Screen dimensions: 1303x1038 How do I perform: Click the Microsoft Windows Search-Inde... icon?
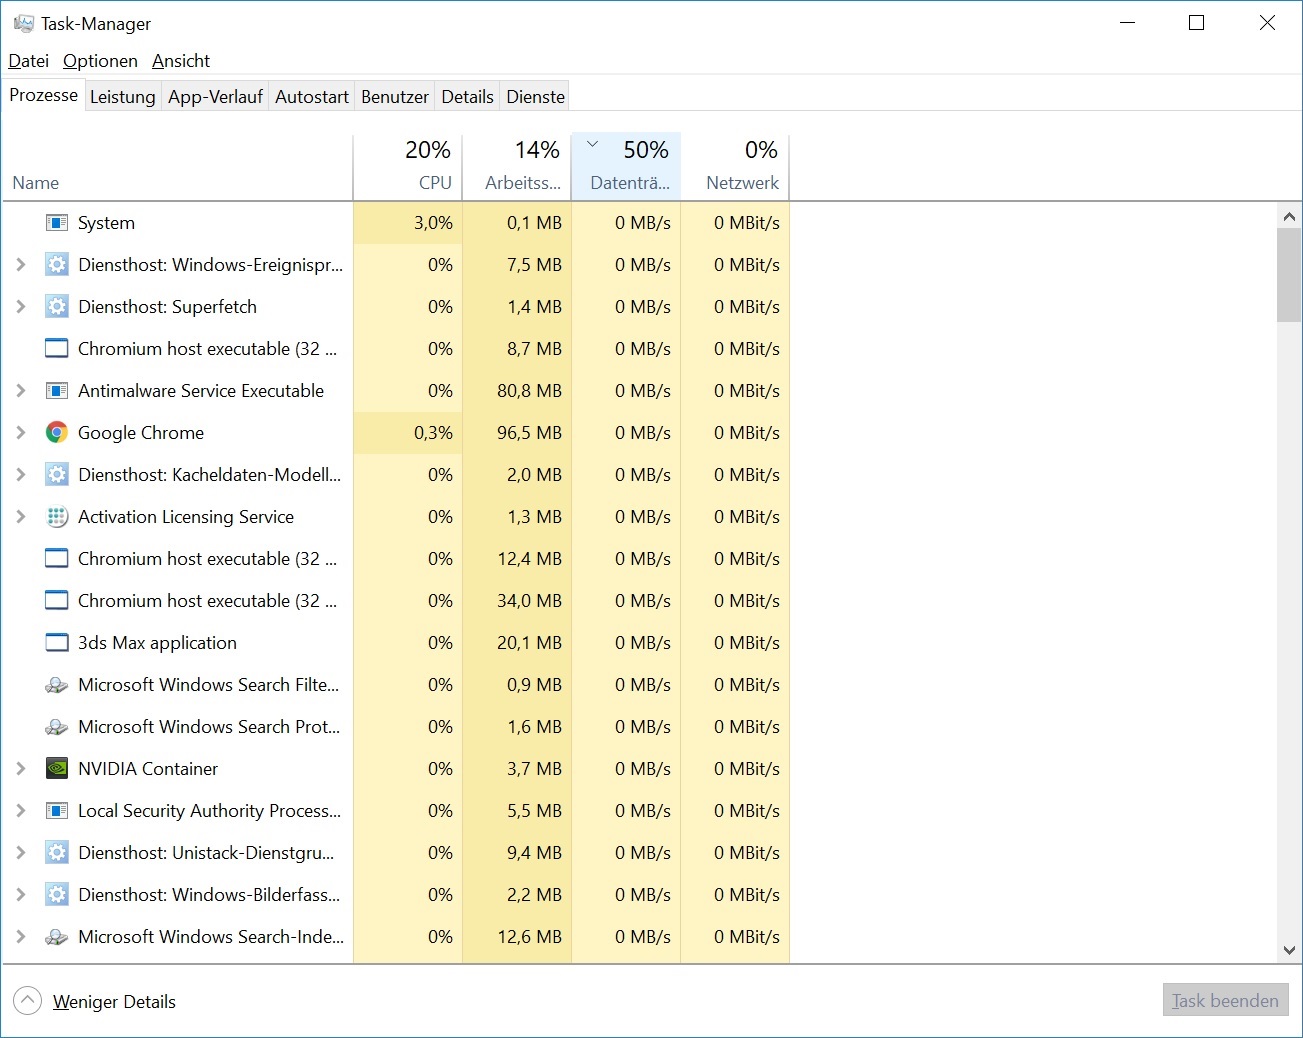pos(57,937)
